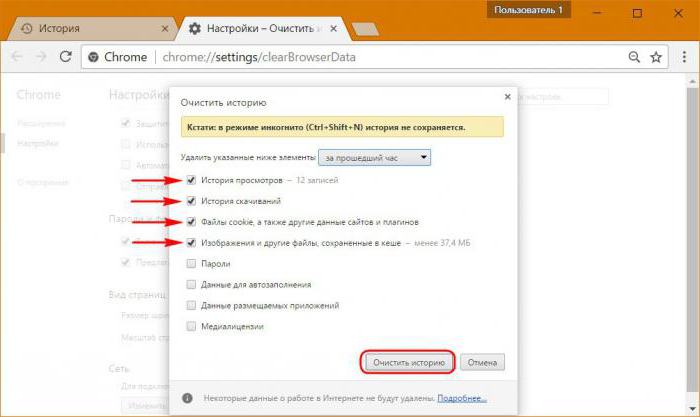Close the Очистить историю dialog with X
The height and width of the screenshot is (417, 700).
pos(508,96)
